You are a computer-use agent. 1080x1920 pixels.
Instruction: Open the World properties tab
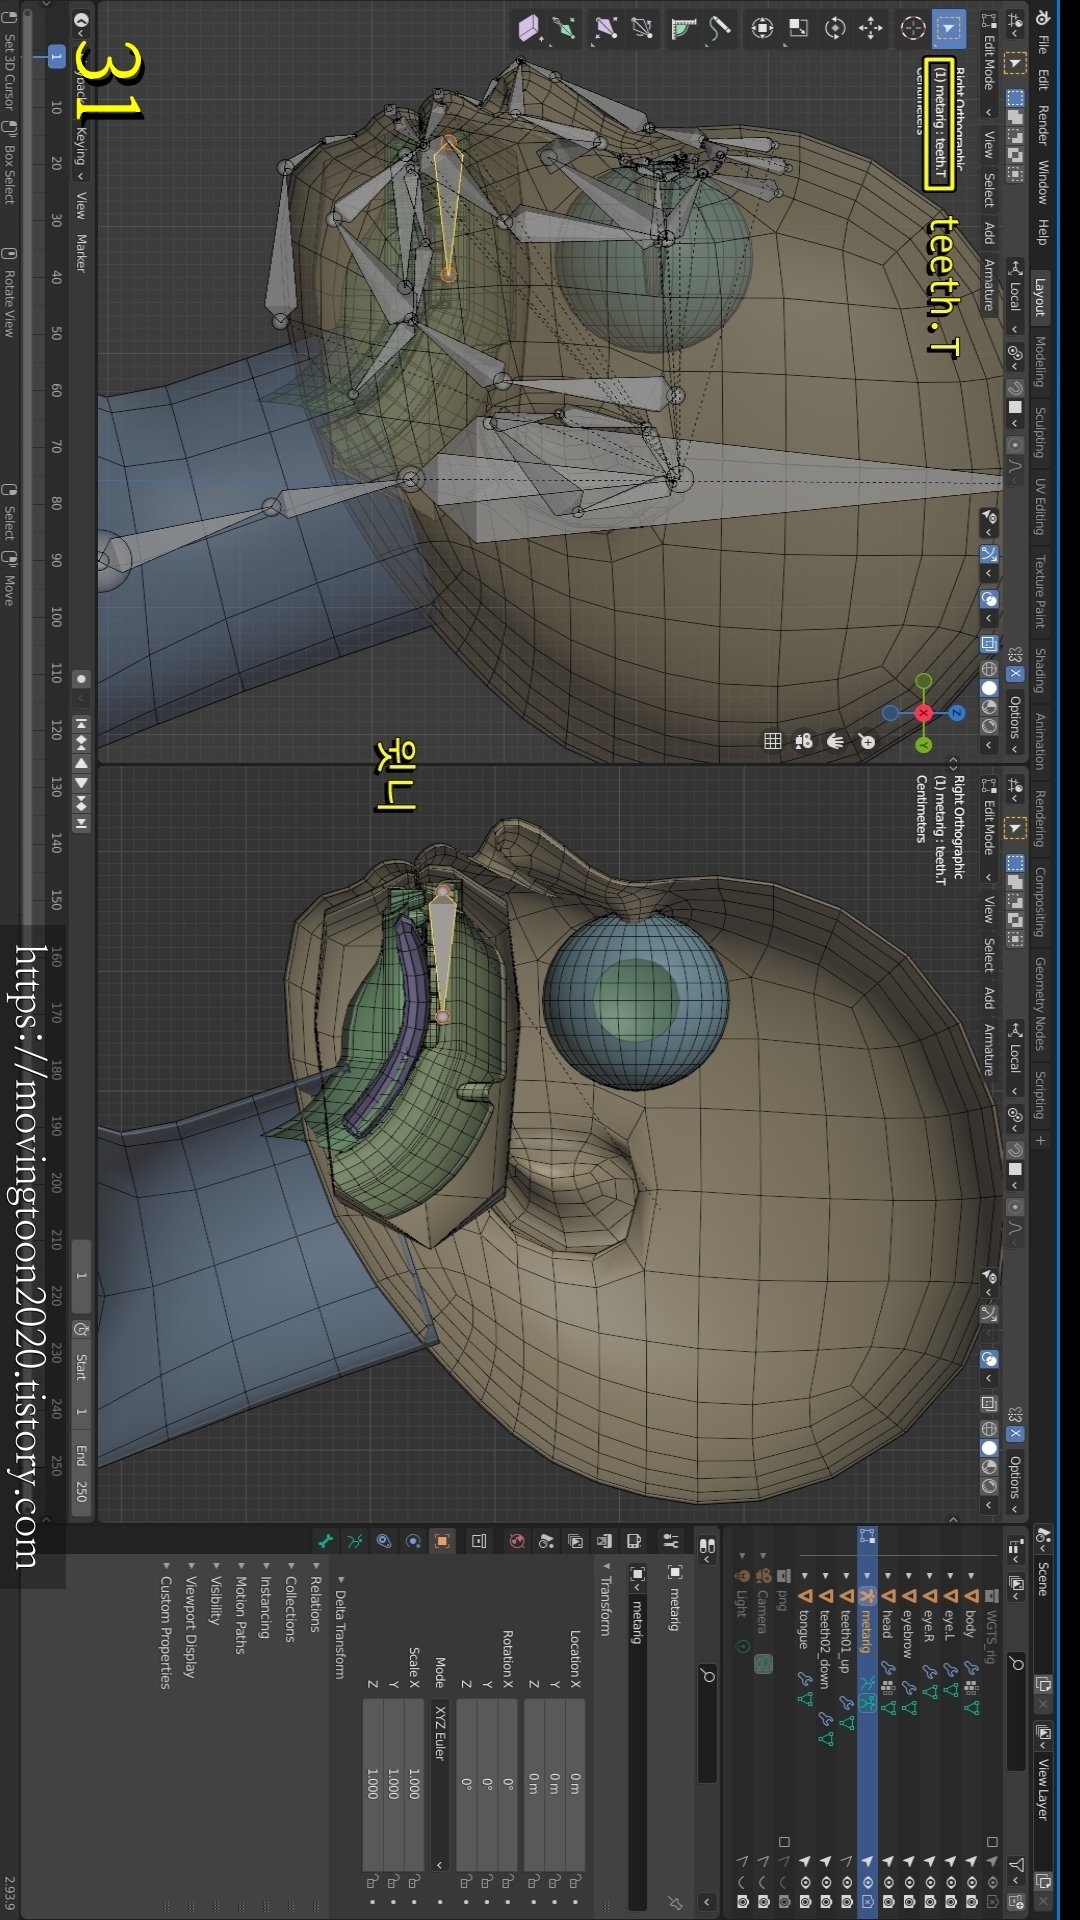click(517, 1541)
